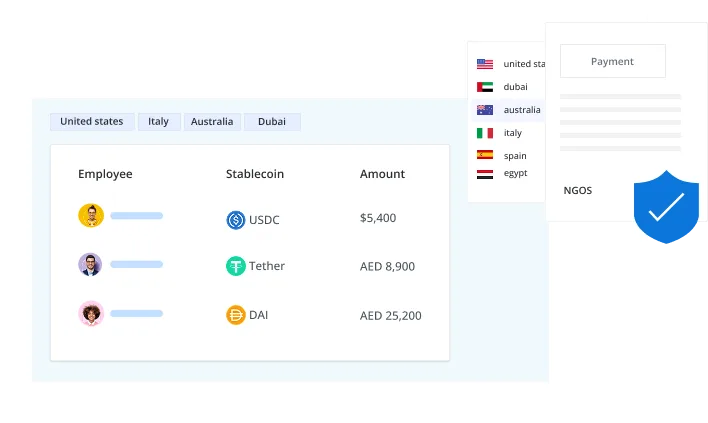Click the United States flag icon
Viewport: 708px width, 423px height.
[x=485, y=64]
